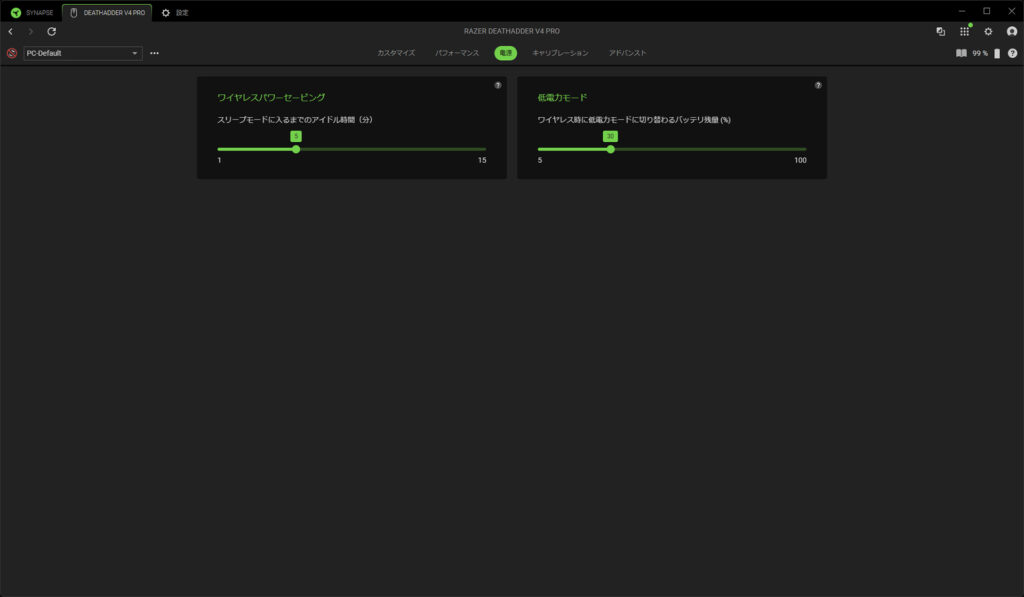Click the overlapping windows icon in top-right
Screen dimensions: 1024x597
tap(940, 32)
